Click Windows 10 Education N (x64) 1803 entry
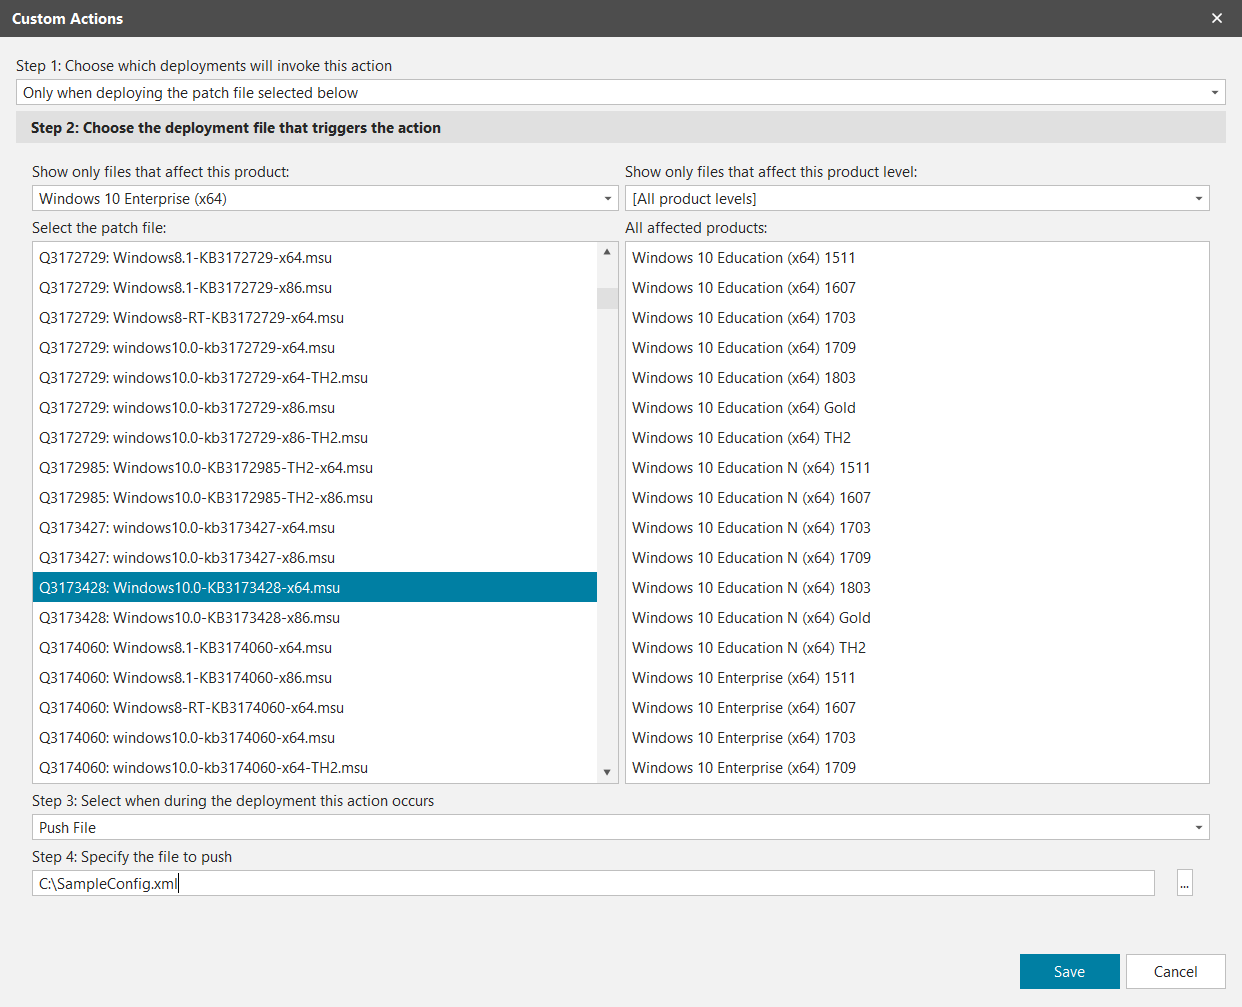Screen dimensions: 1242x1007 [x=917, y=588]
